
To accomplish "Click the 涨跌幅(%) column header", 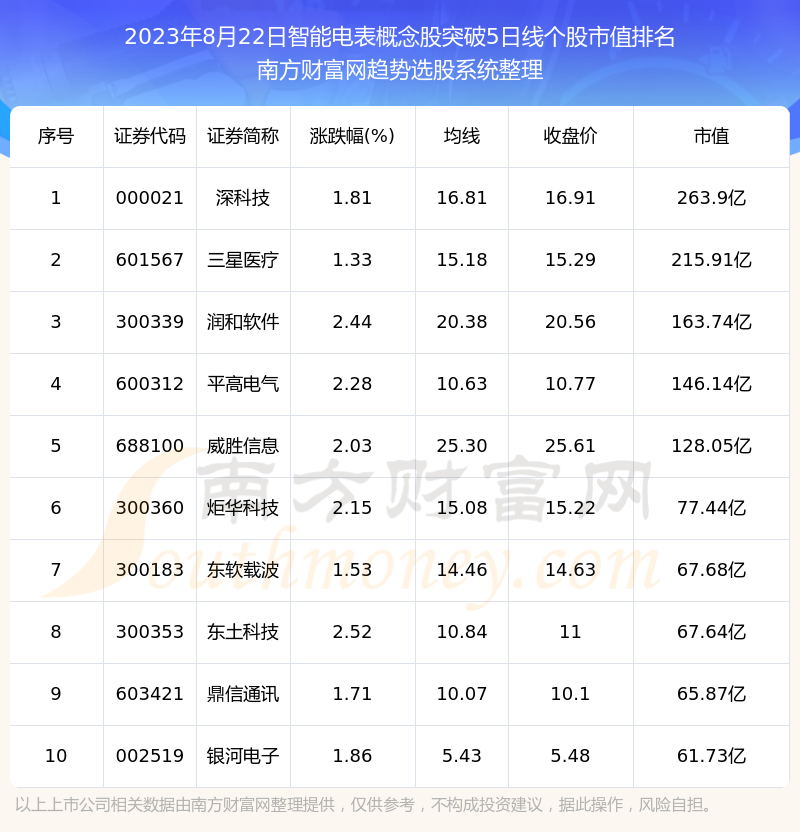I will 352,136.
